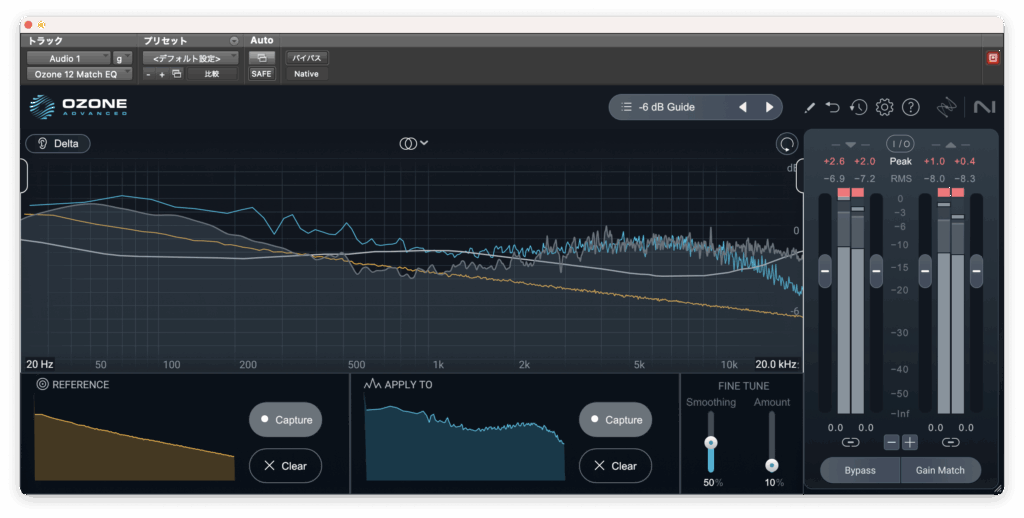Image resolution: width=1024 pixels, height=518 pixels.
Task: Expand the channel mode dropdown with overlapping circles
Action: (414, 143)
